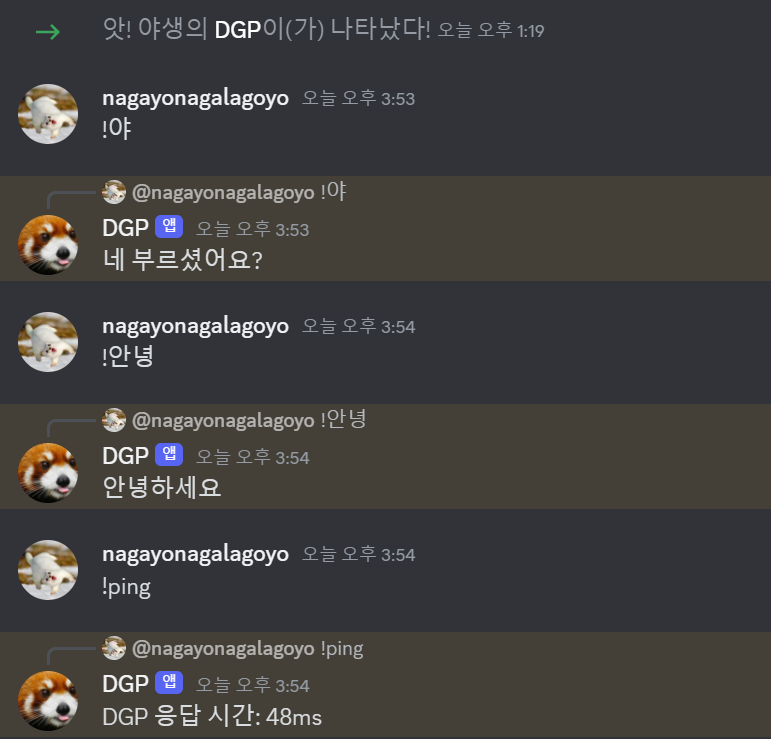
Task: Select the message text DGP 응답 시간: 48ms
Action: tap(212, 716)
